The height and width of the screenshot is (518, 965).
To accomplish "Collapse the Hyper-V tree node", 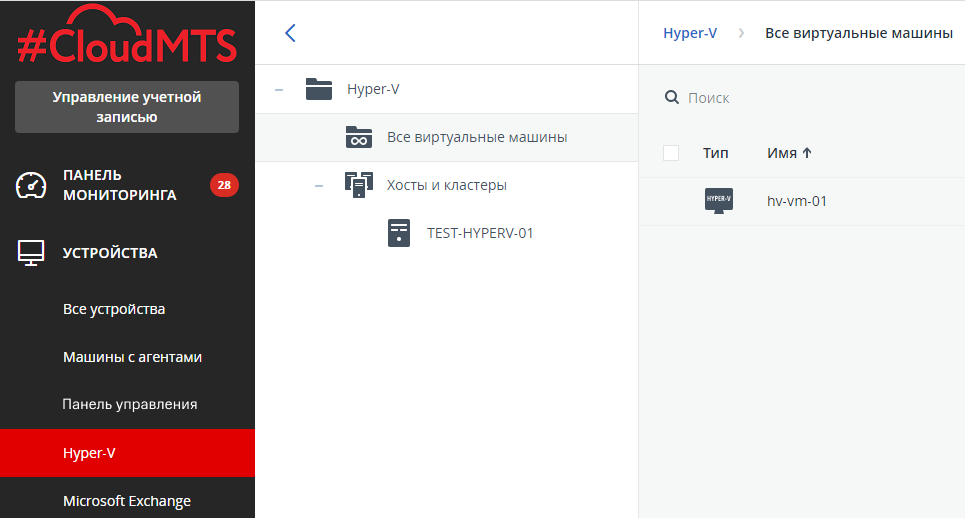I will 279,89.
